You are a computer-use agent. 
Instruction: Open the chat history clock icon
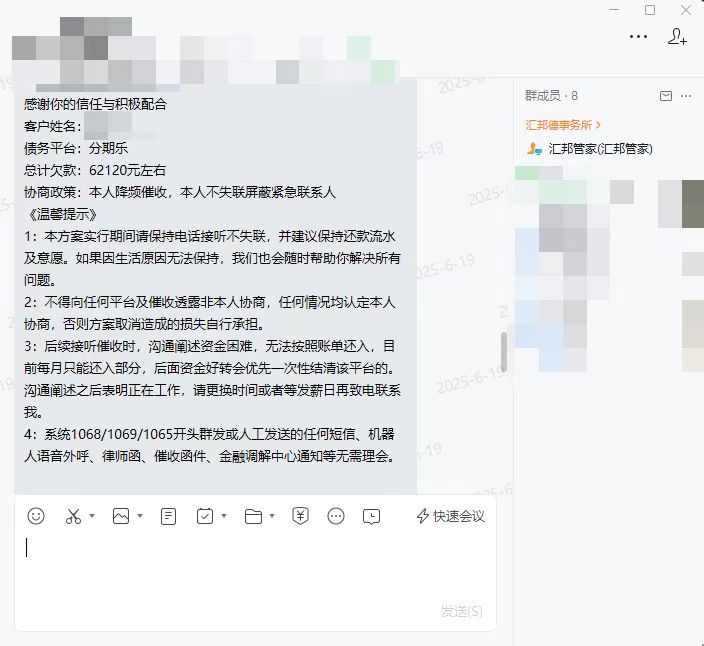371,517
